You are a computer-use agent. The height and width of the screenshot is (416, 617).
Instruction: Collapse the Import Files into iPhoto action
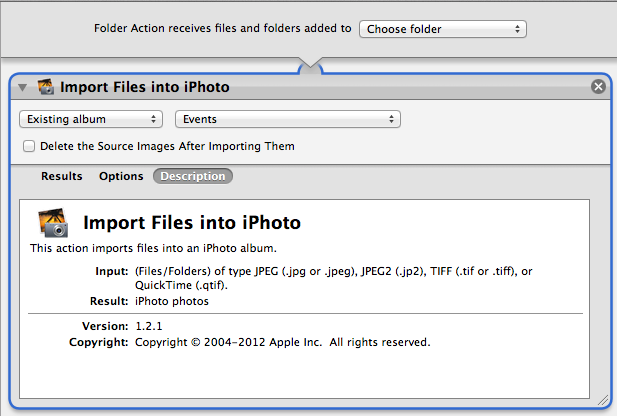tap(22, 87)
